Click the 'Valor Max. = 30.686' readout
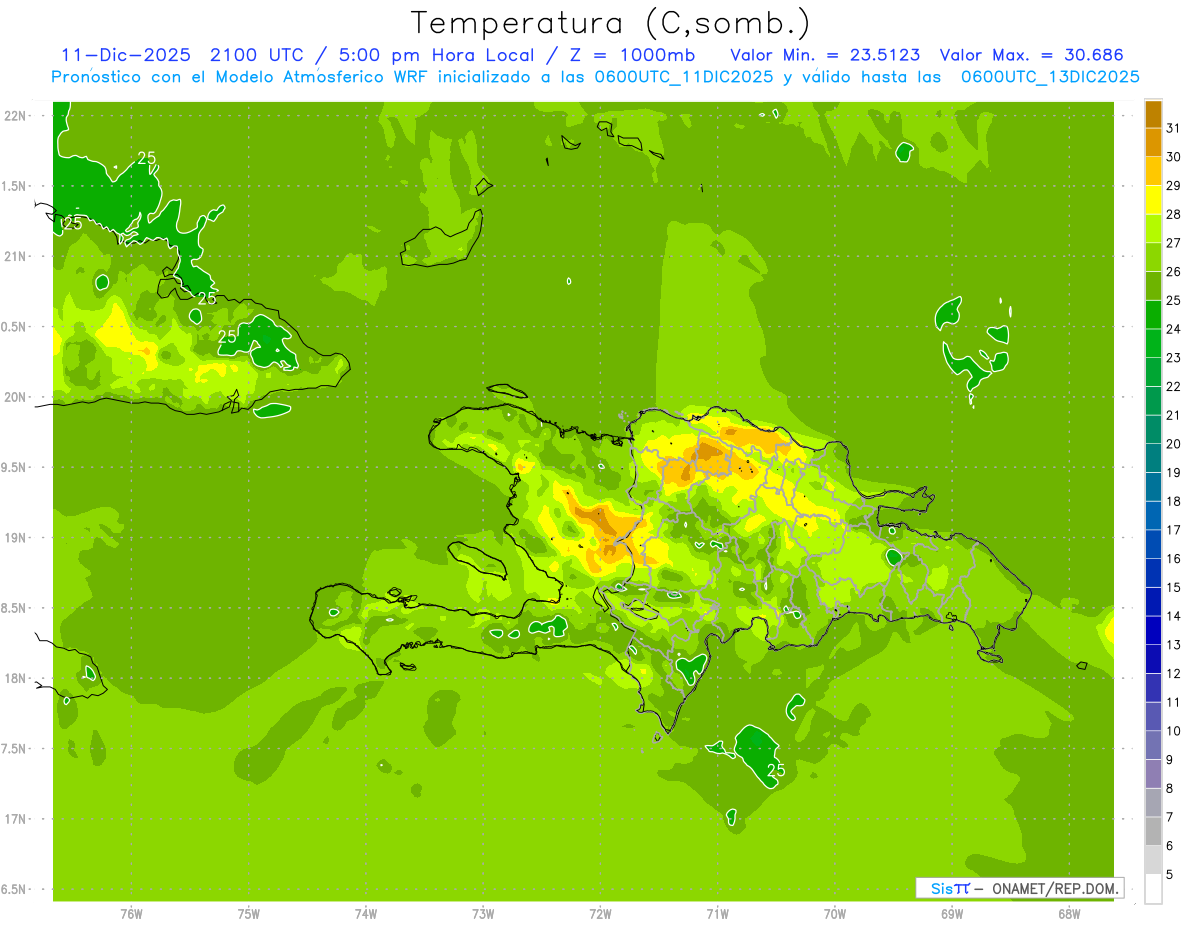The width and height of the screenshot is (1200, 927). point(1032,55)
